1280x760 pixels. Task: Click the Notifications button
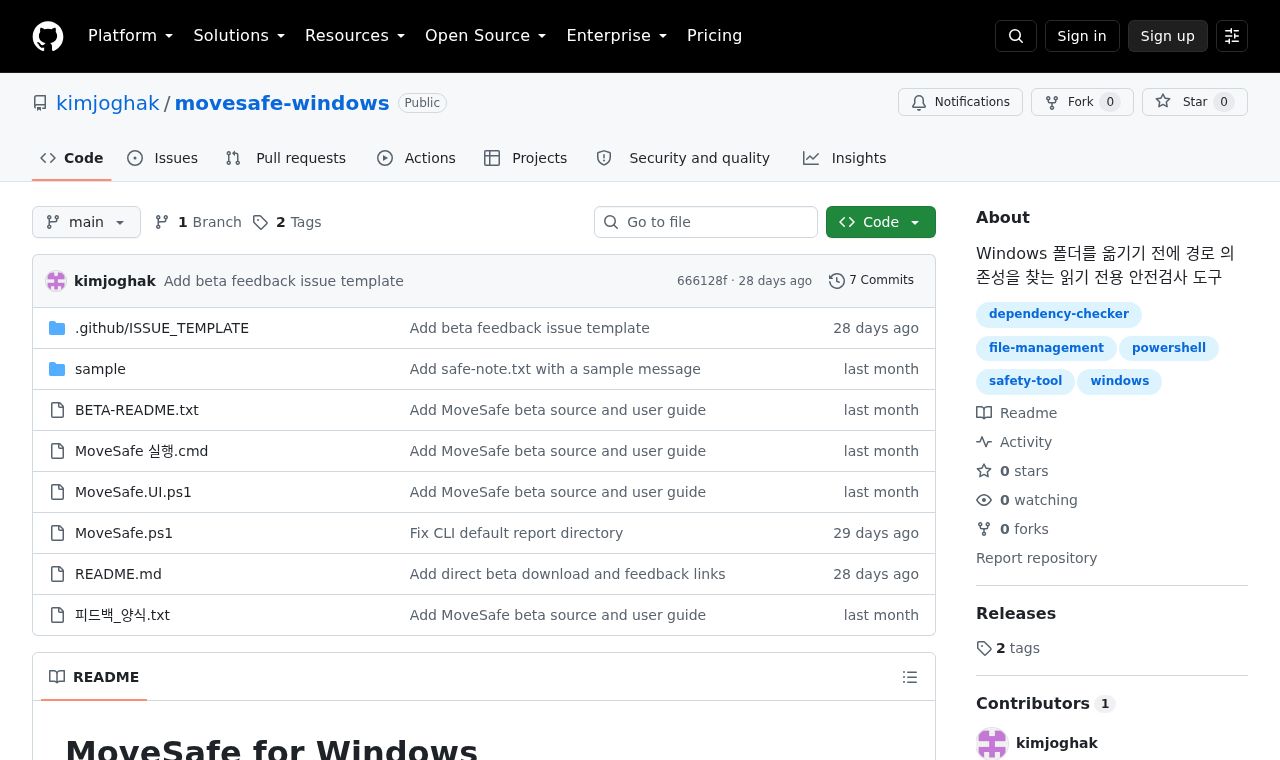point(961,102)
